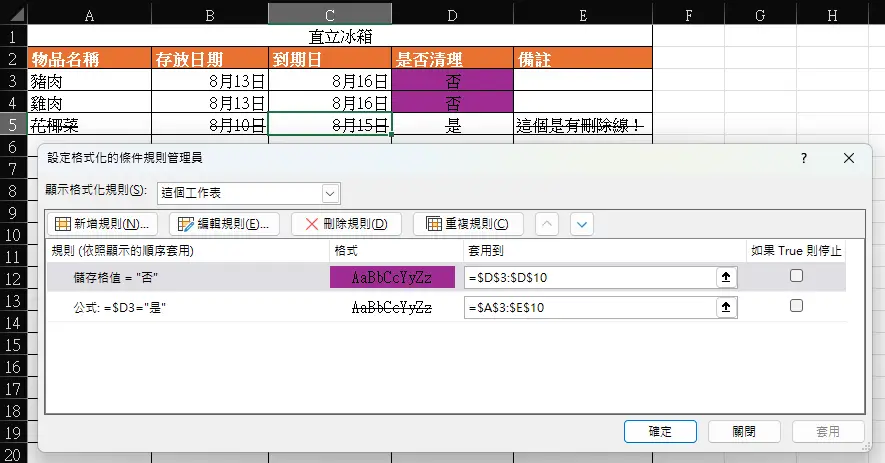Image resolution: width=885 pixels, height=463 pixels.
Task: Click the 新增規則 (New Rule) button
Action: point(102,224)
